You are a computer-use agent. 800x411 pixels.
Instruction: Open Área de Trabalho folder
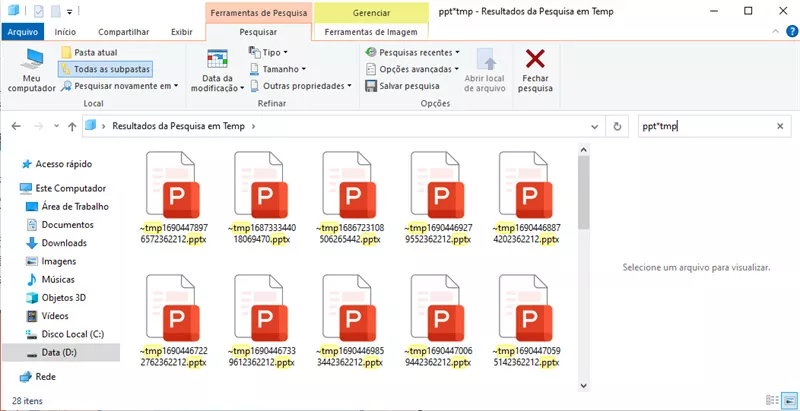point(75,207)
